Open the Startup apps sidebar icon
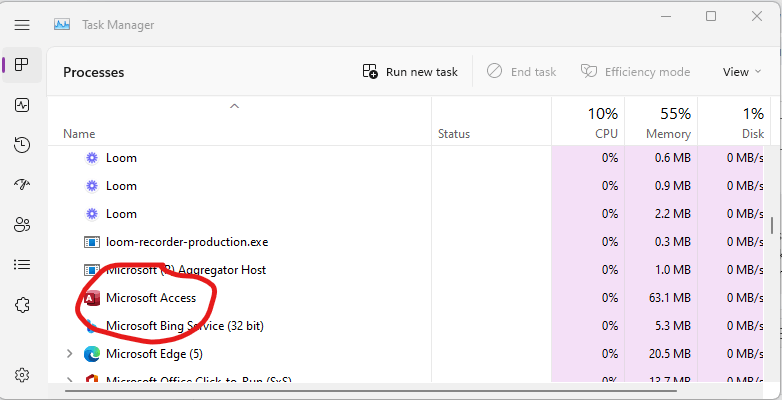The height and width of the screenshot is (400, 782). pyautogui.click(x=22, y=185)
